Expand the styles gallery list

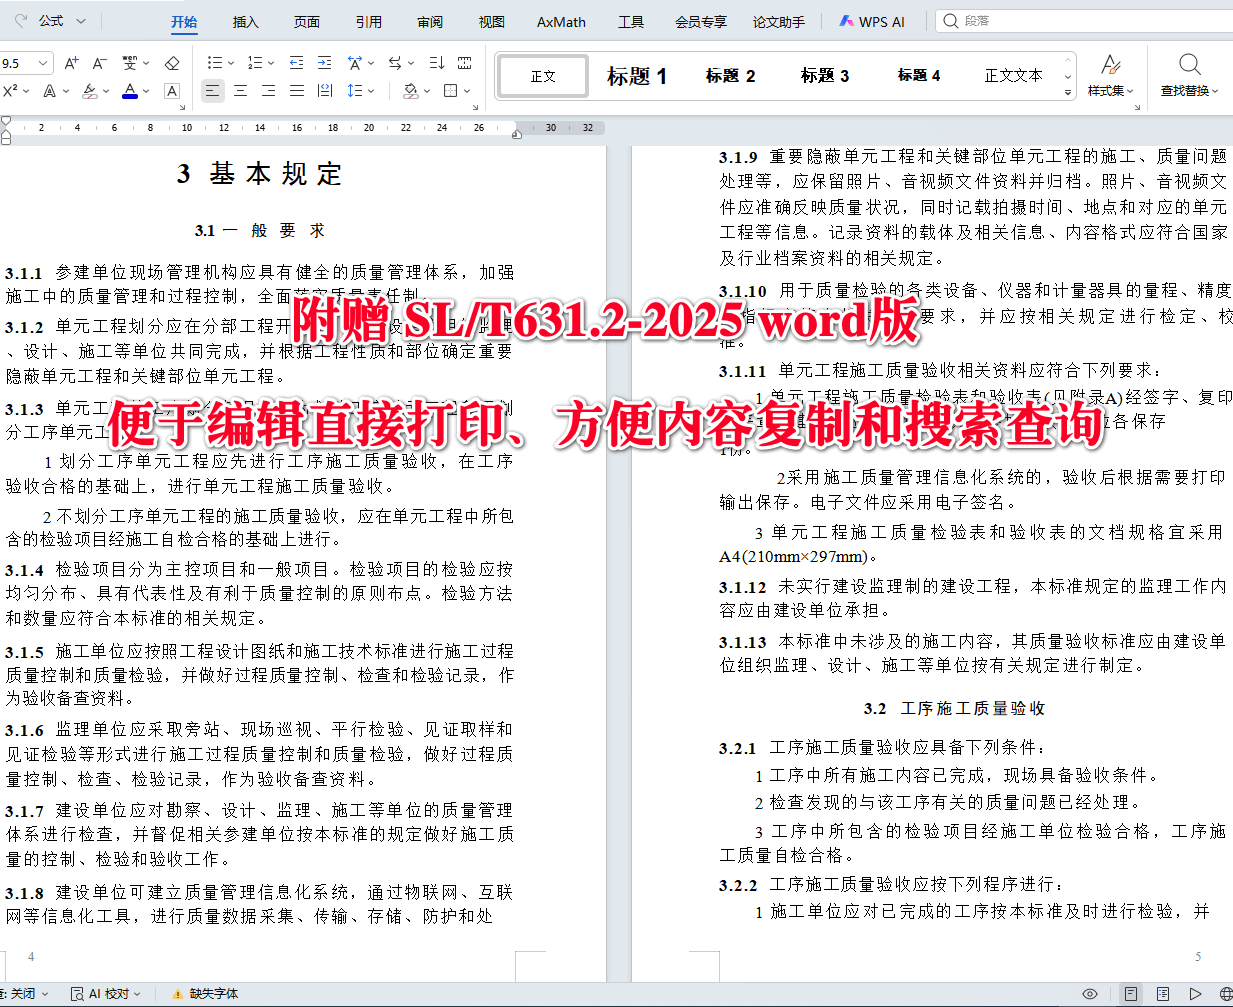[1068, 92]
